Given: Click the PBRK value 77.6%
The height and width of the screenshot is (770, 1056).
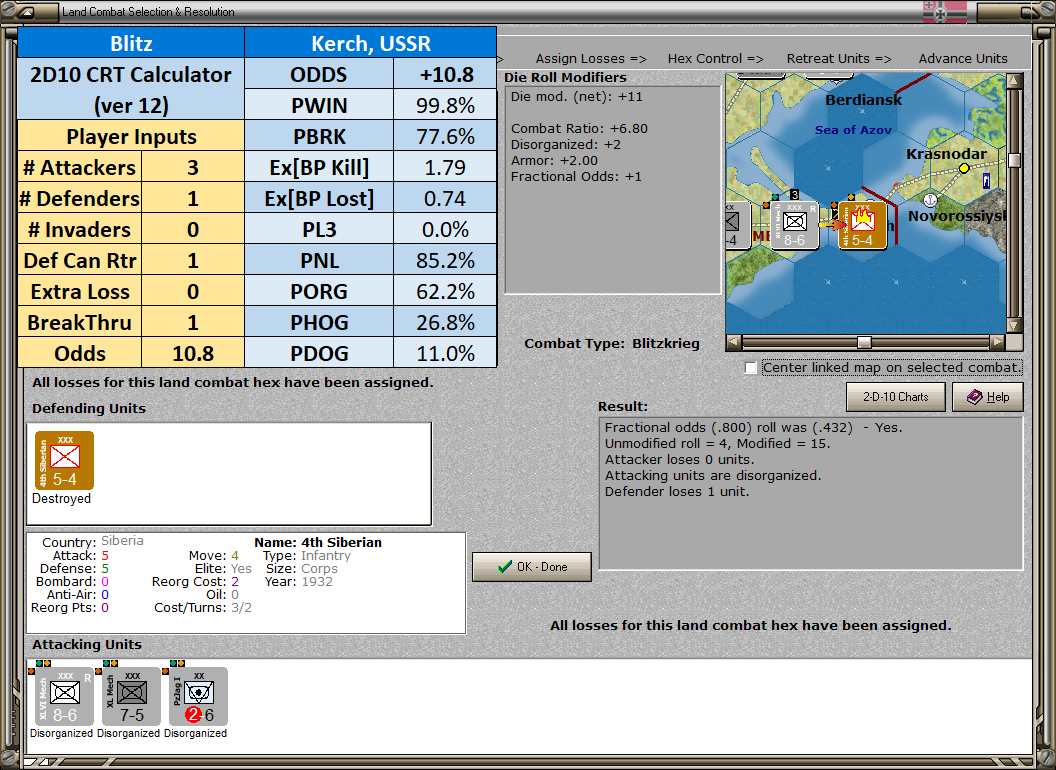Looking at the screenshot, I should [445, 136].
